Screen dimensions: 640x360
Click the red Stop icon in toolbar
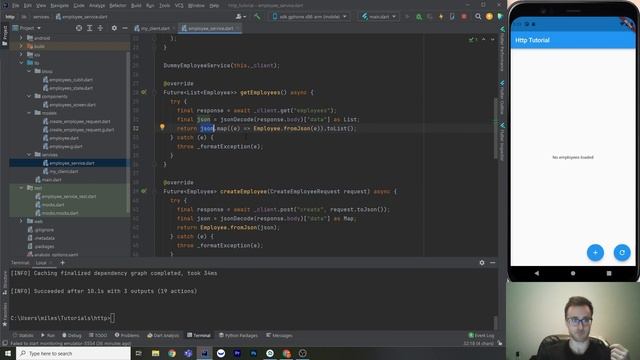[x=464, y=17]
